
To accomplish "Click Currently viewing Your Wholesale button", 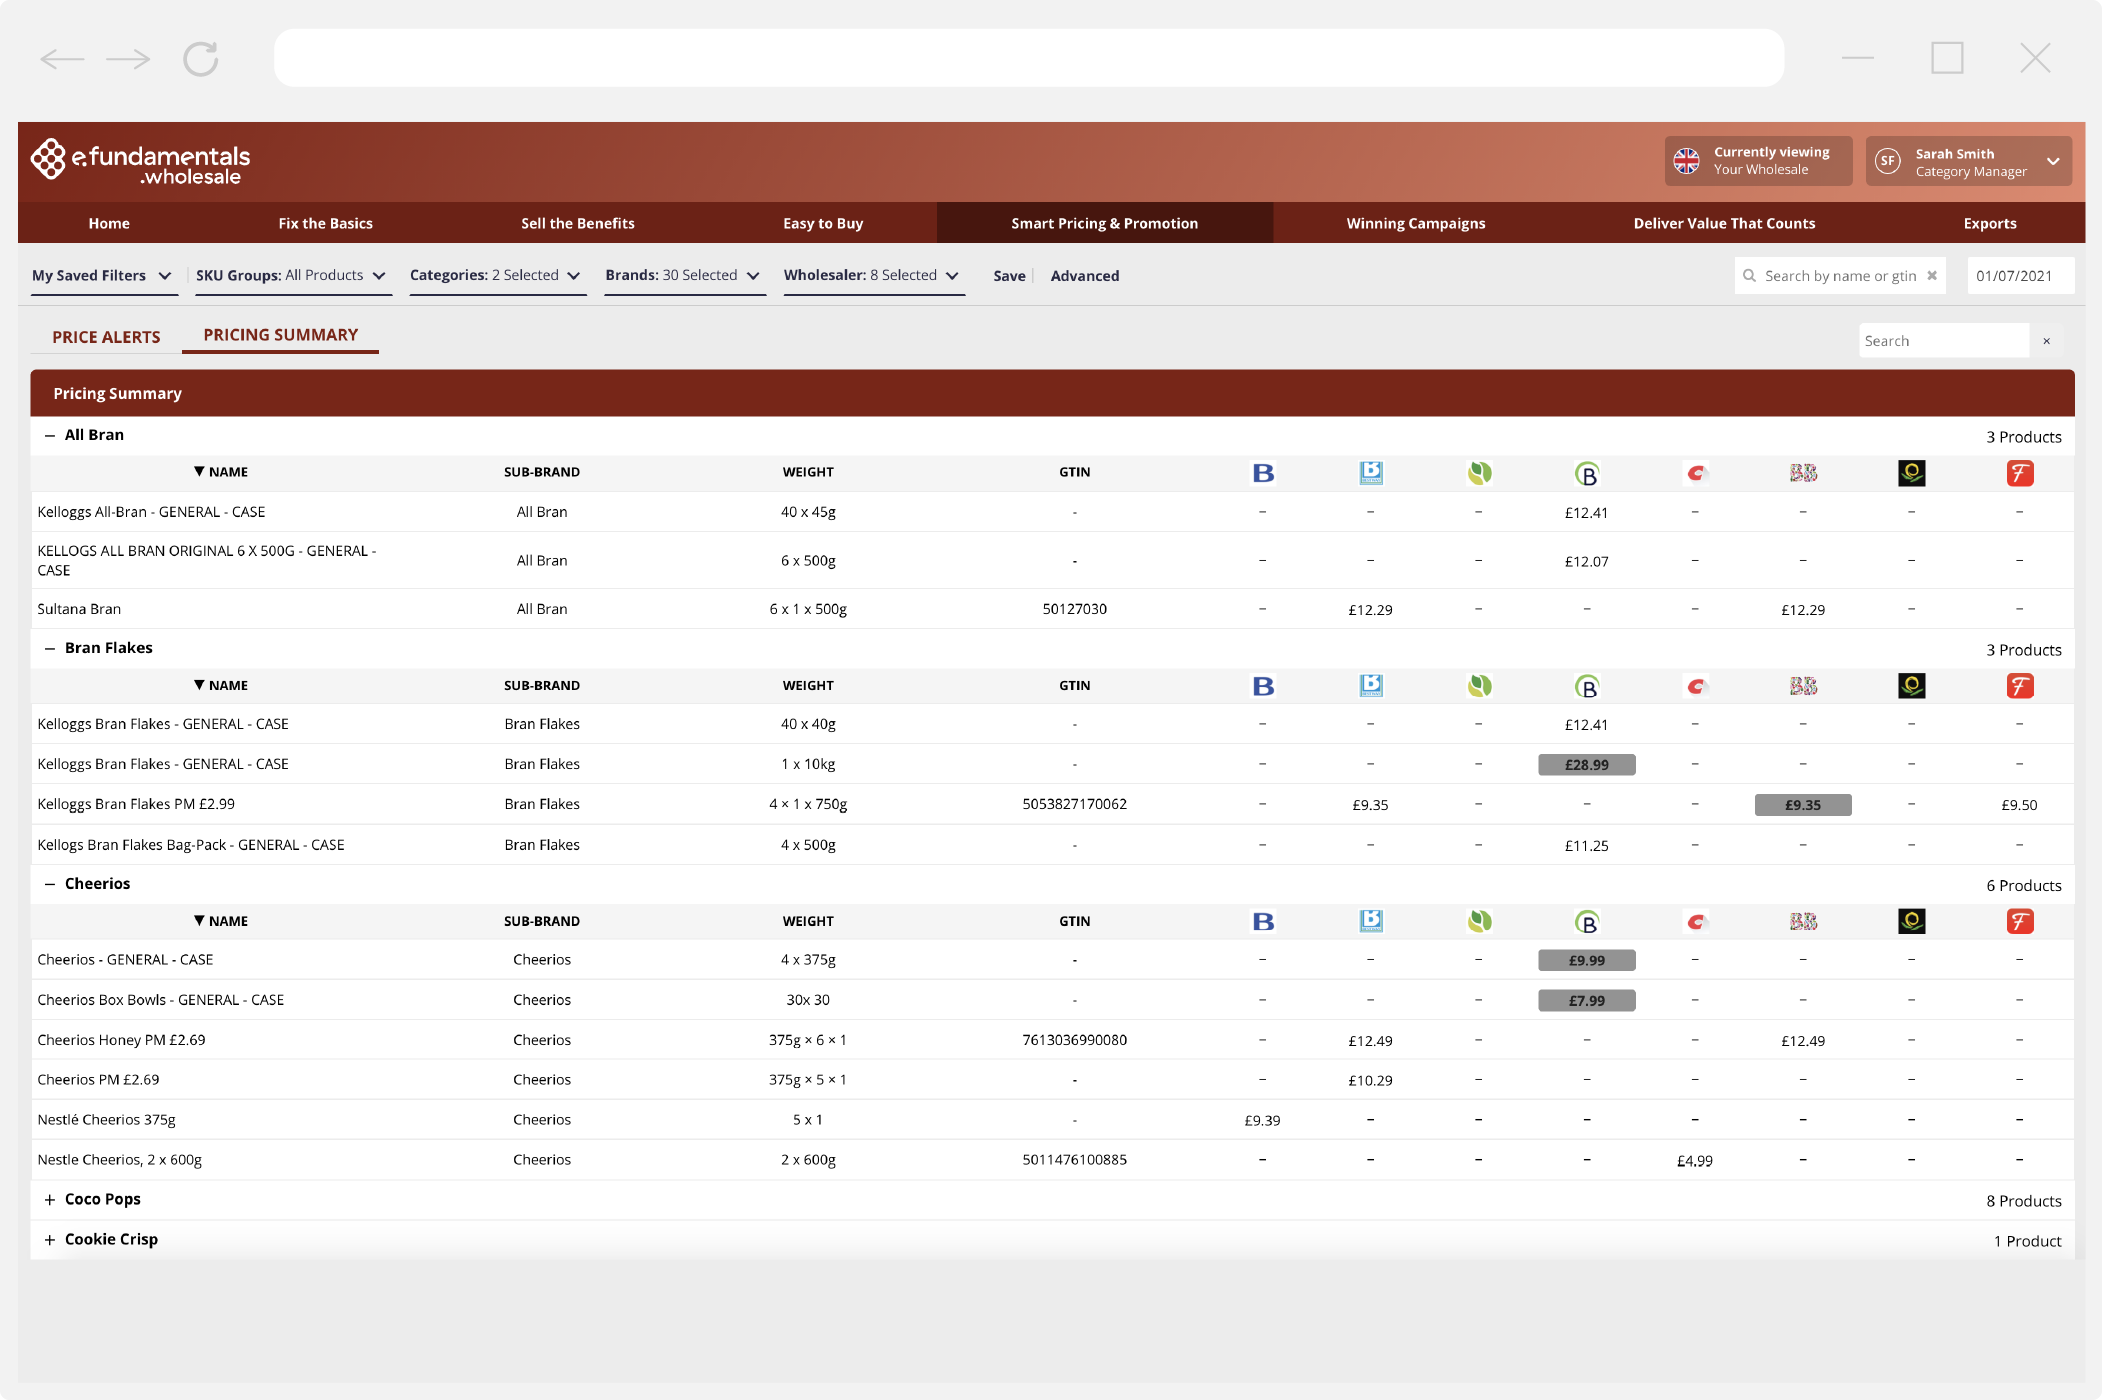I will (1759, 161).
